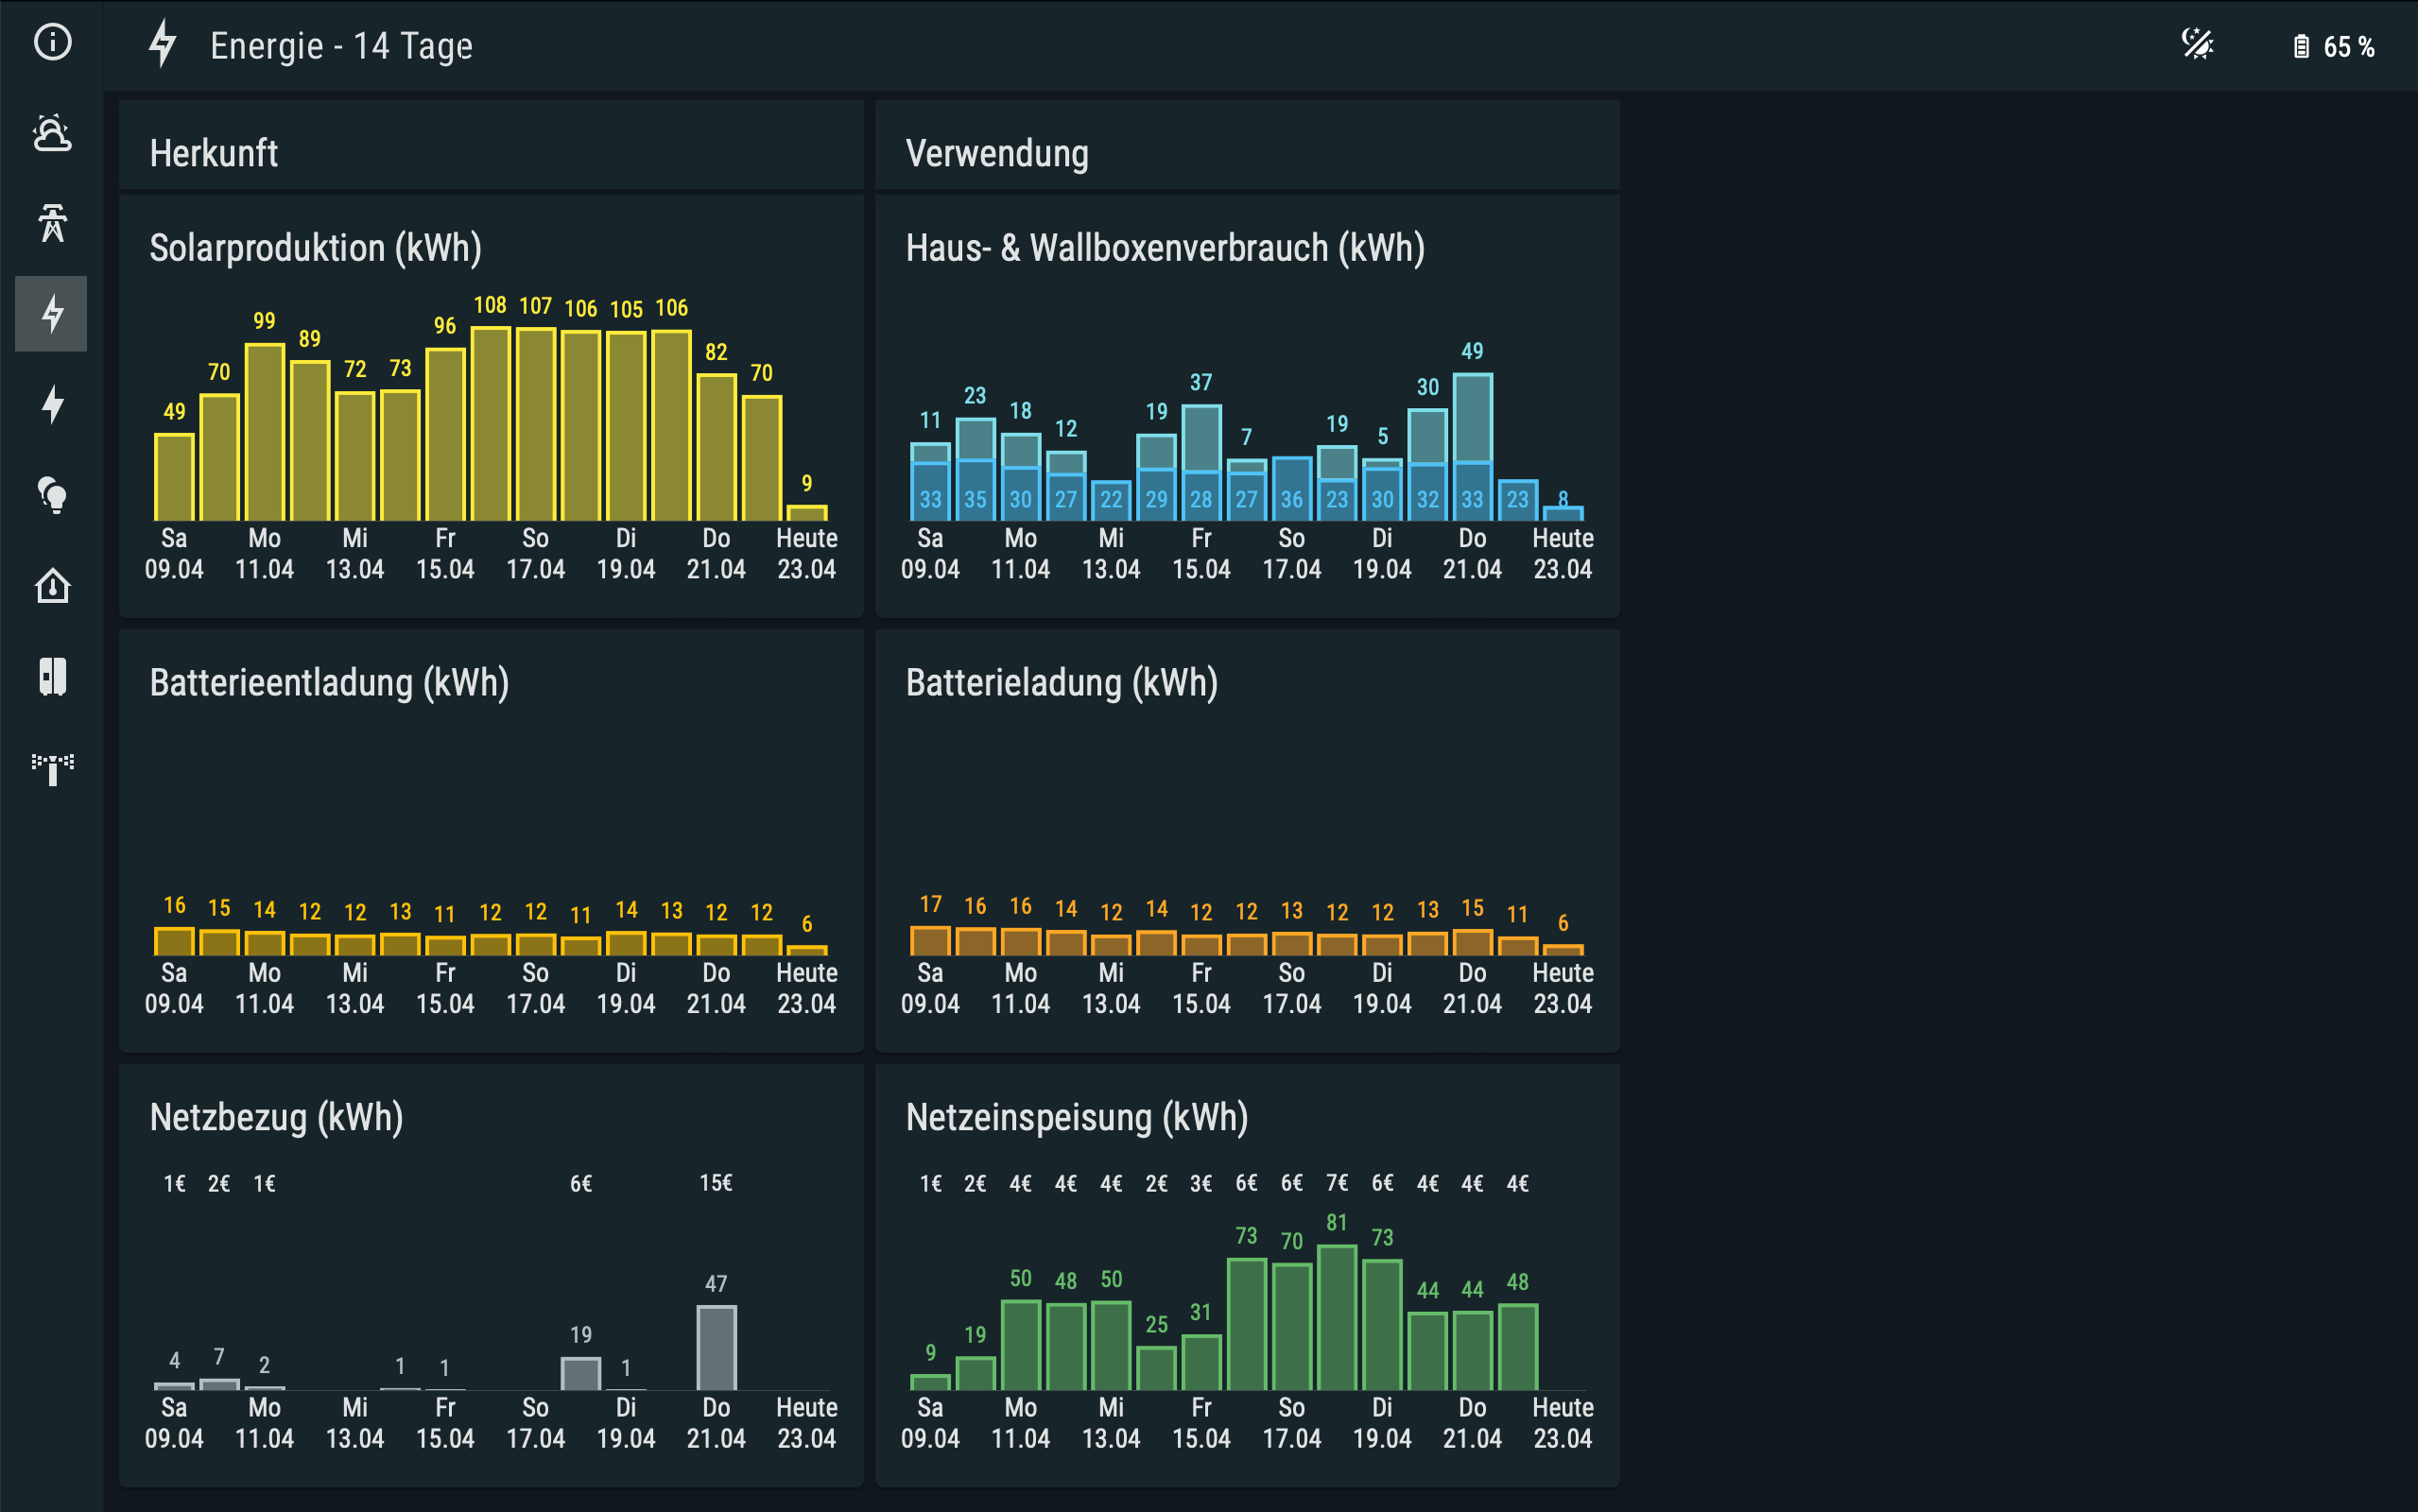Select the refrigerator sidebar icon

point(52,677)
